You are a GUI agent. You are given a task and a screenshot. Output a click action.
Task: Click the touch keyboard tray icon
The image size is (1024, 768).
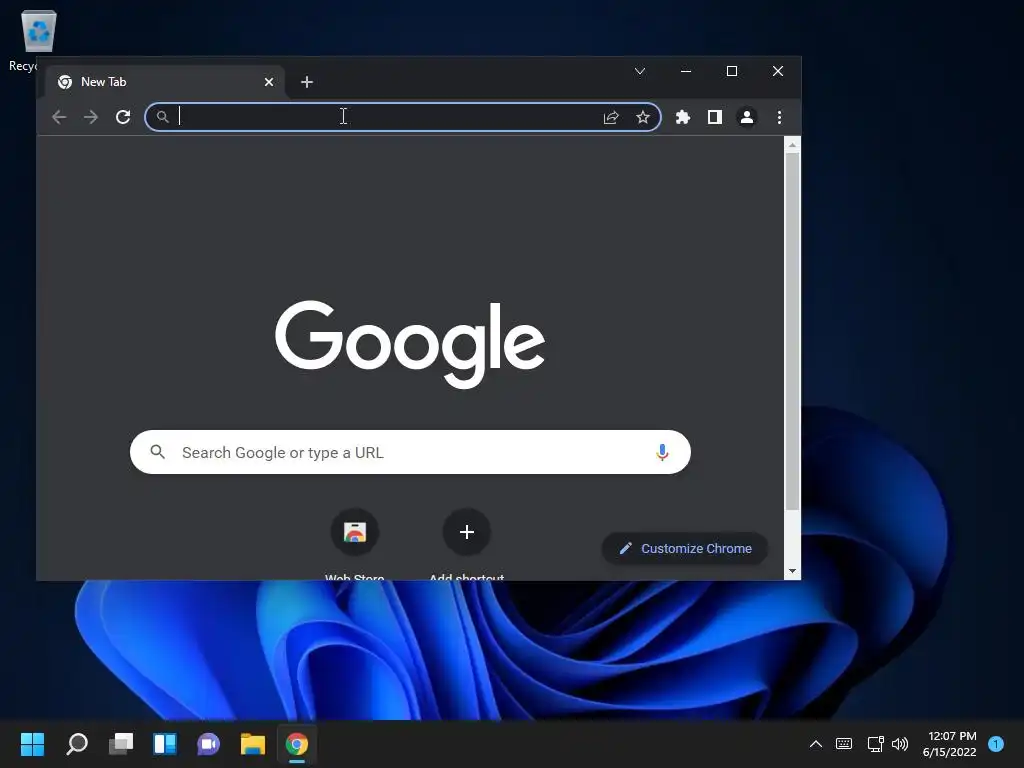click(844, 744)
